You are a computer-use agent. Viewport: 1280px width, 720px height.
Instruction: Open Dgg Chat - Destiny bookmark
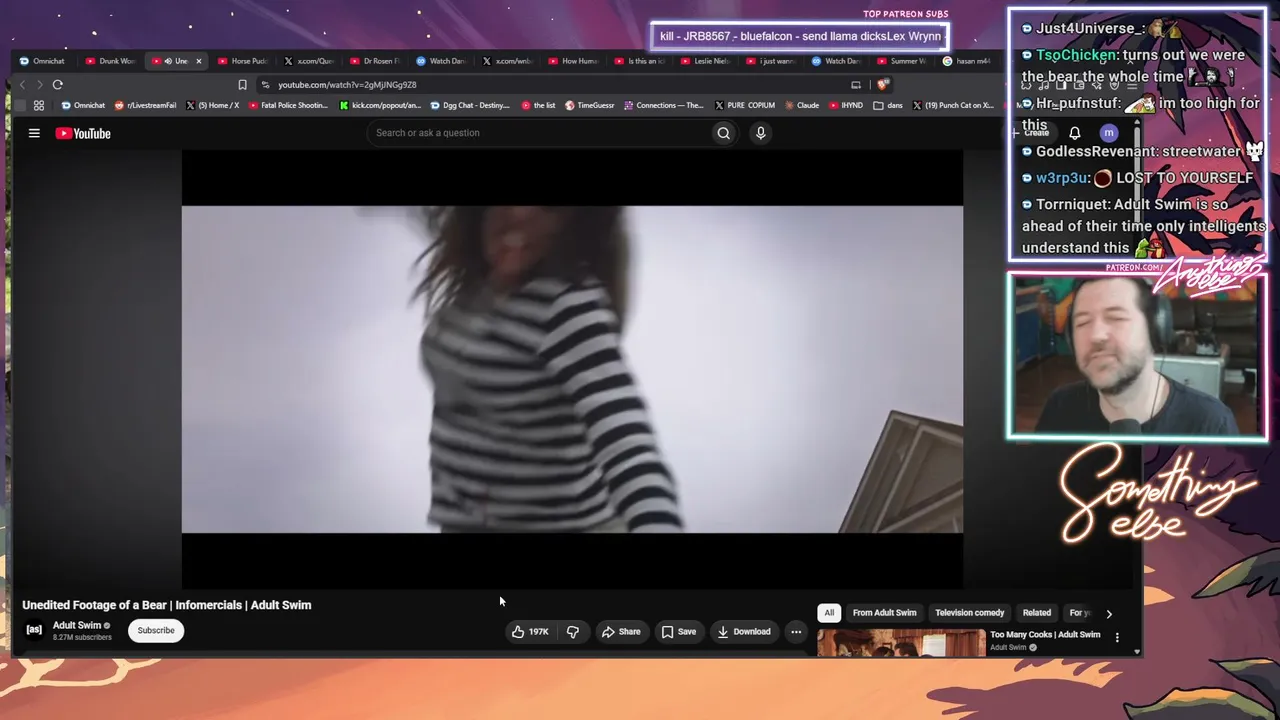click(x=470, y=105)
